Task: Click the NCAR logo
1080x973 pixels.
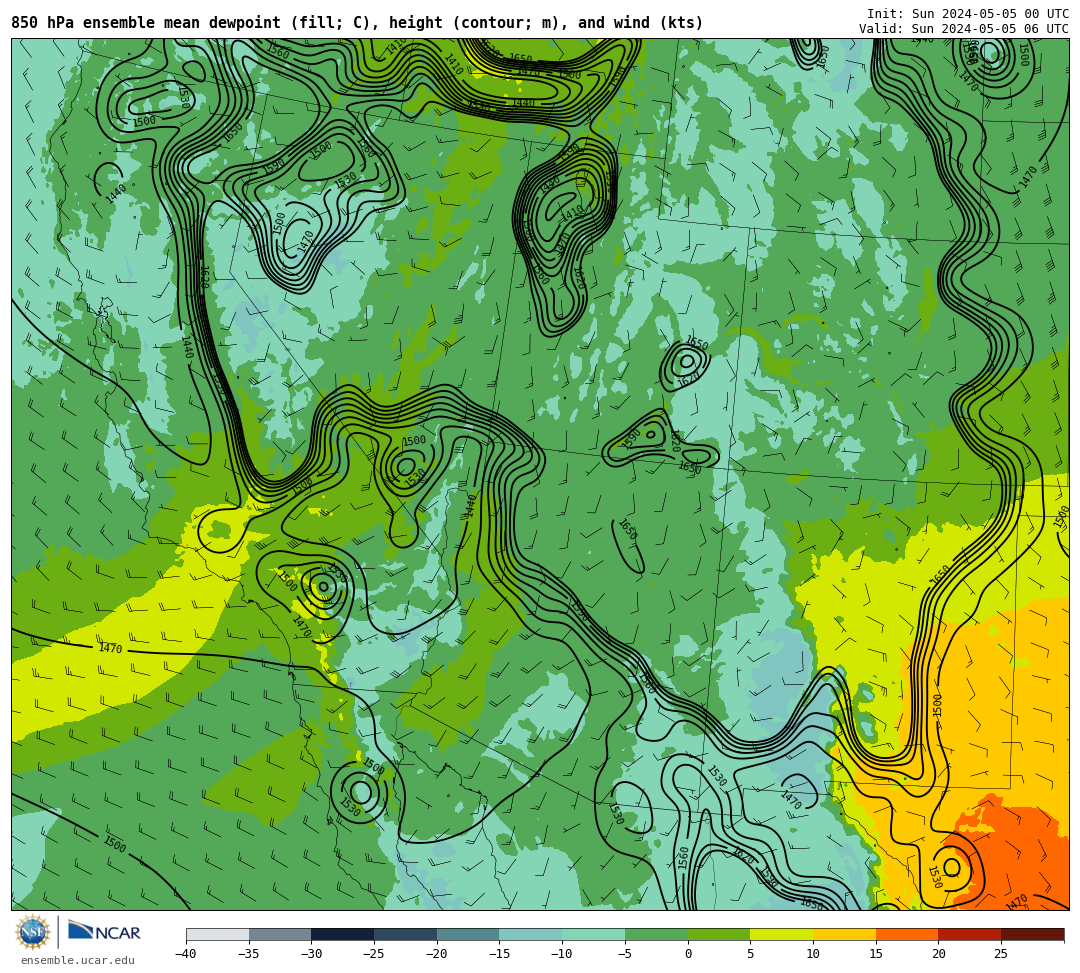Action: 104,932
